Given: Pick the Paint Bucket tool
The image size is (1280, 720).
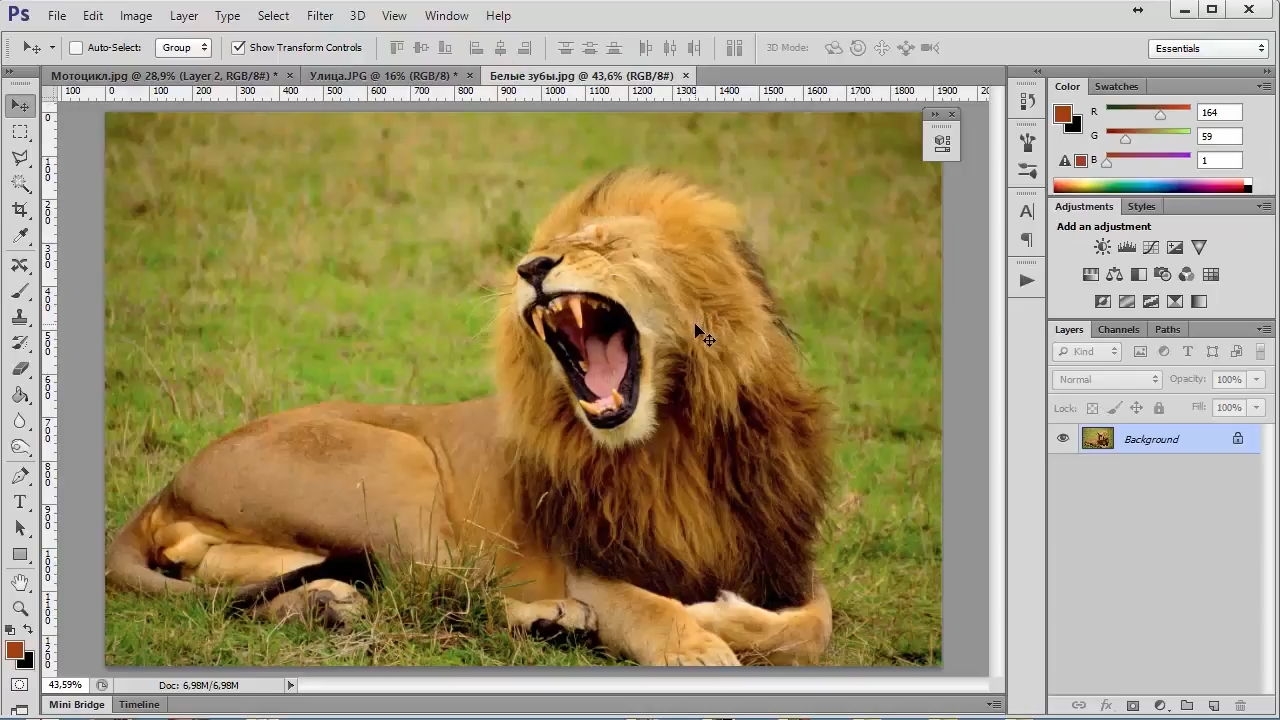Looking at the screenshot, I should [20, 395].
